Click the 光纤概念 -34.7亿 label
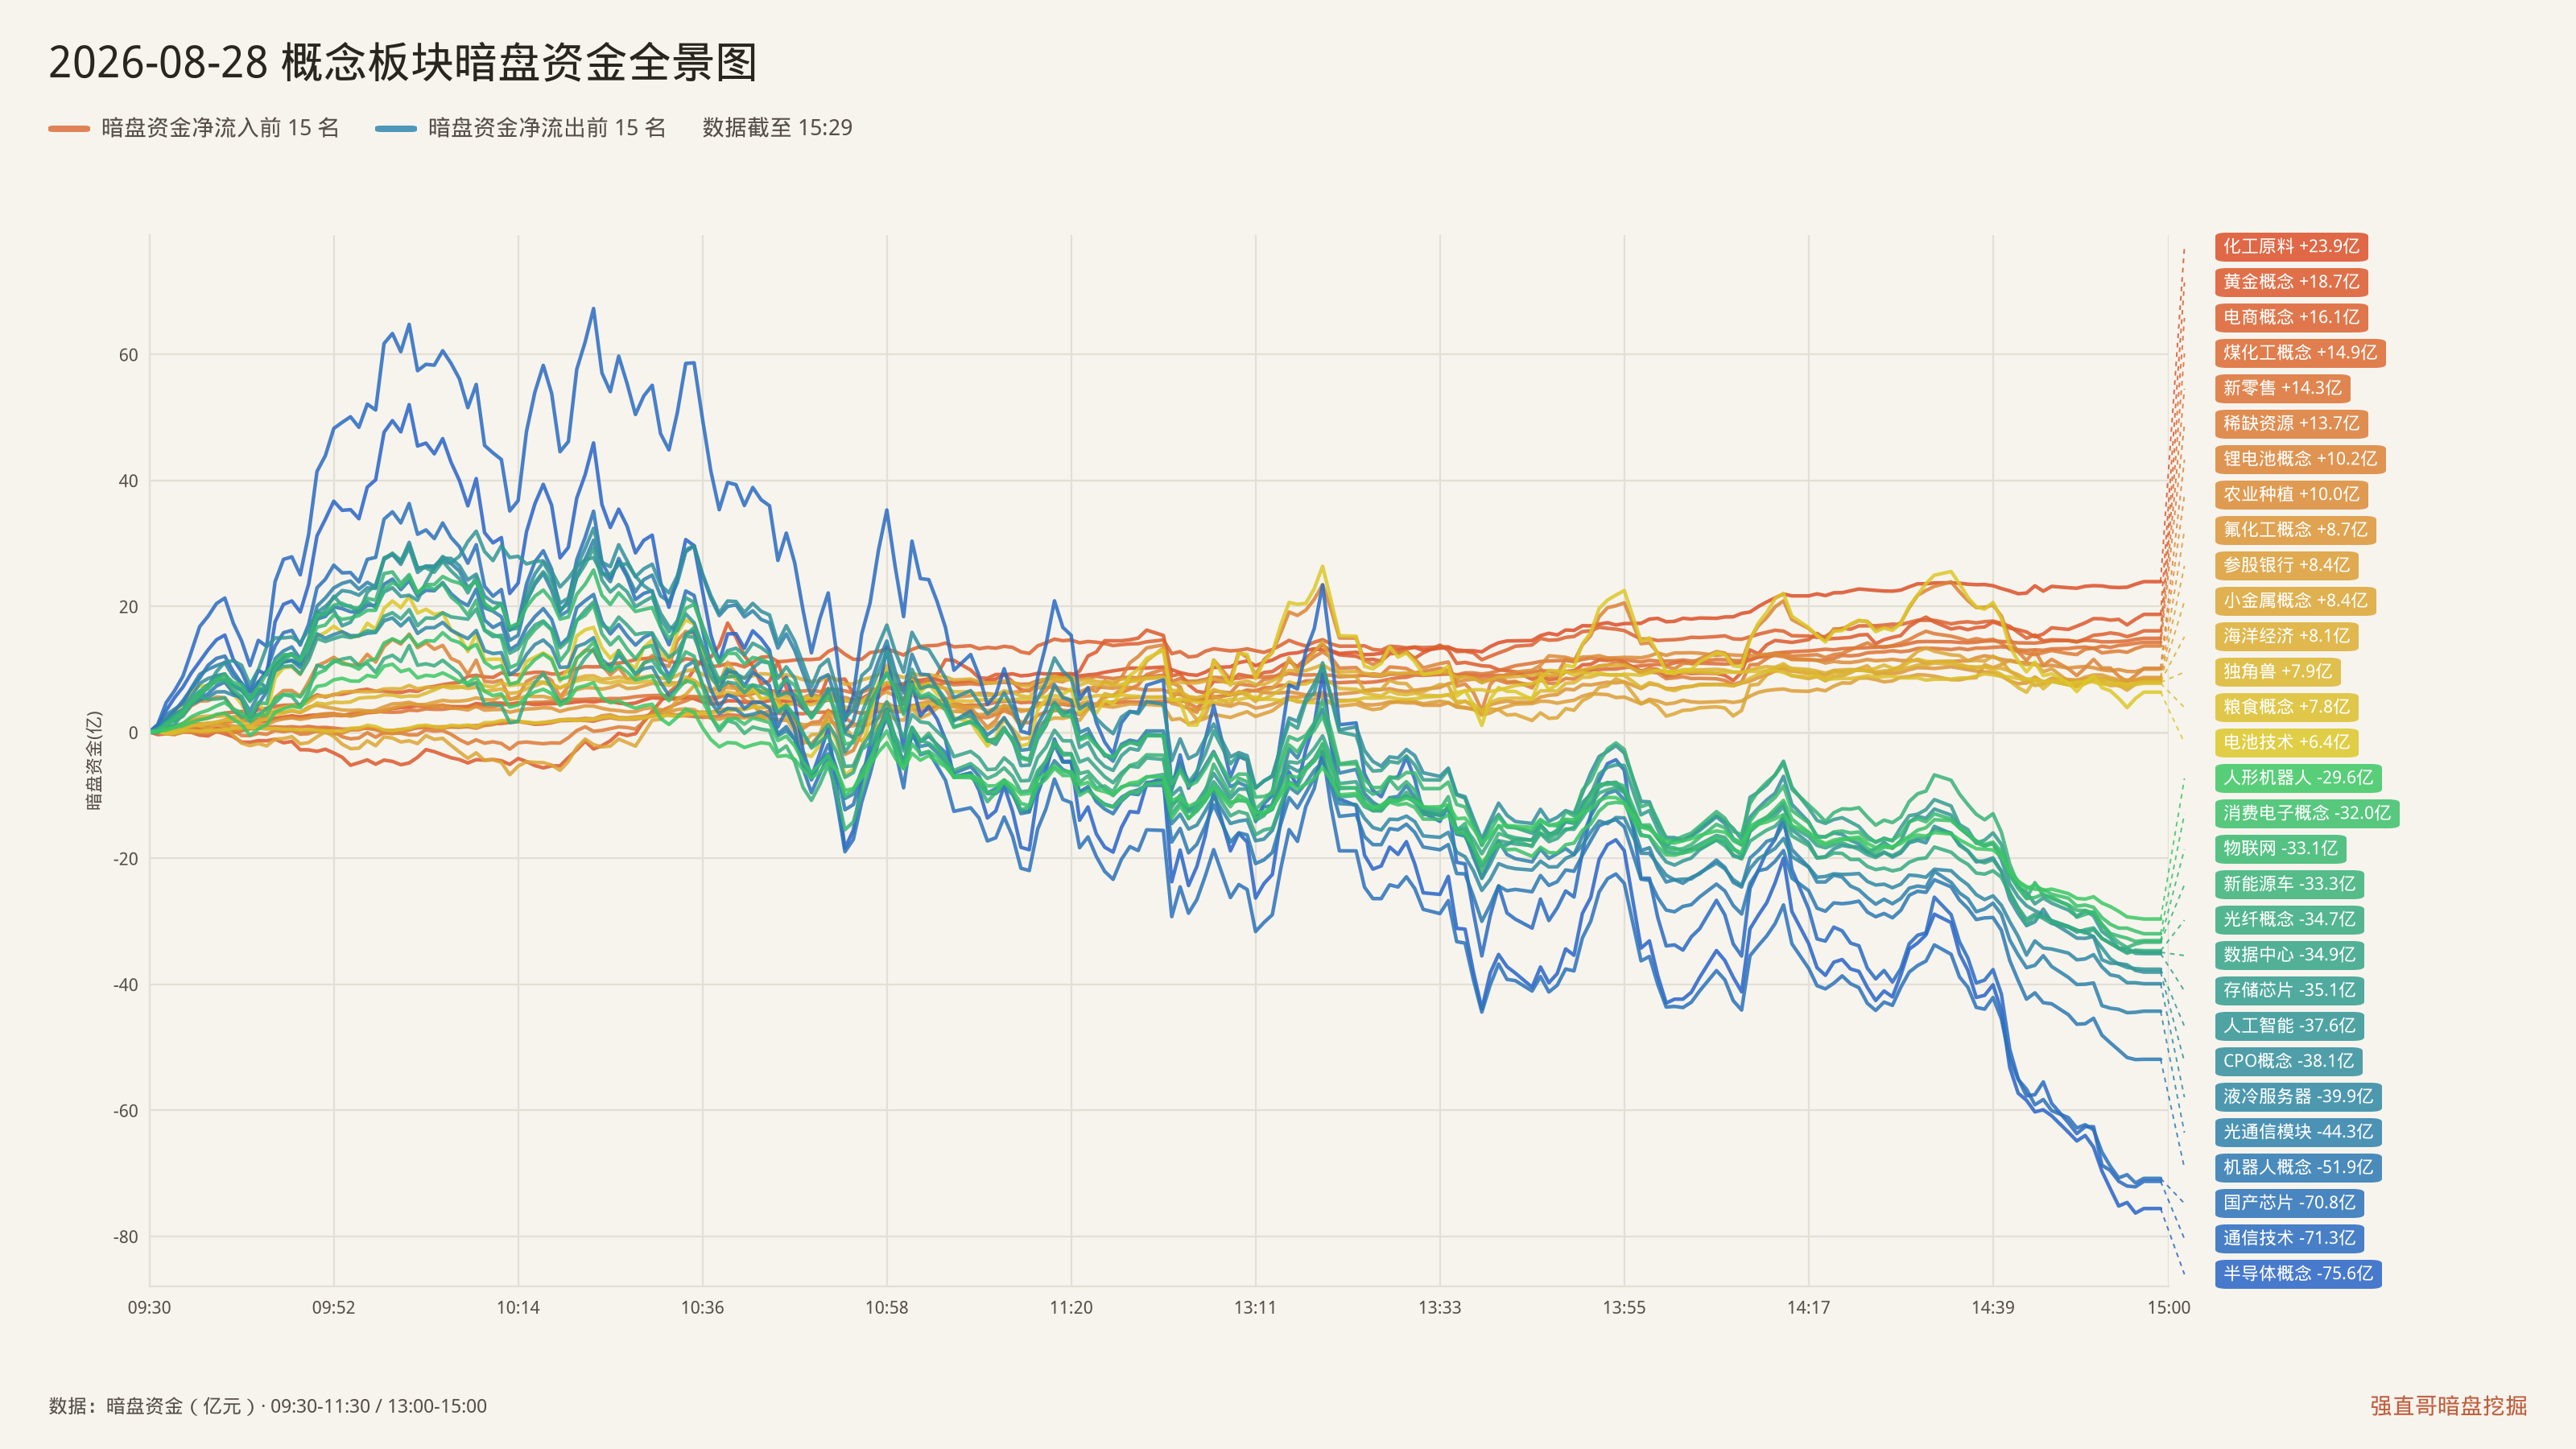Viewport: 2576px width, 1449px height. [x=2289, y=919]
